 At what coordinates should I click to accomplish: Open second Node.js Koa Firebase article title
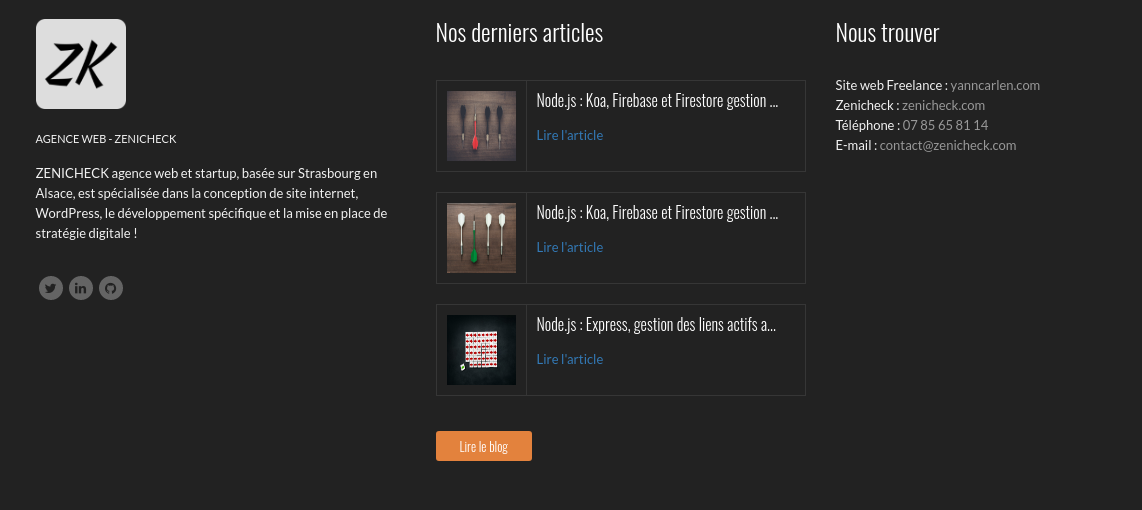(657, 213)
